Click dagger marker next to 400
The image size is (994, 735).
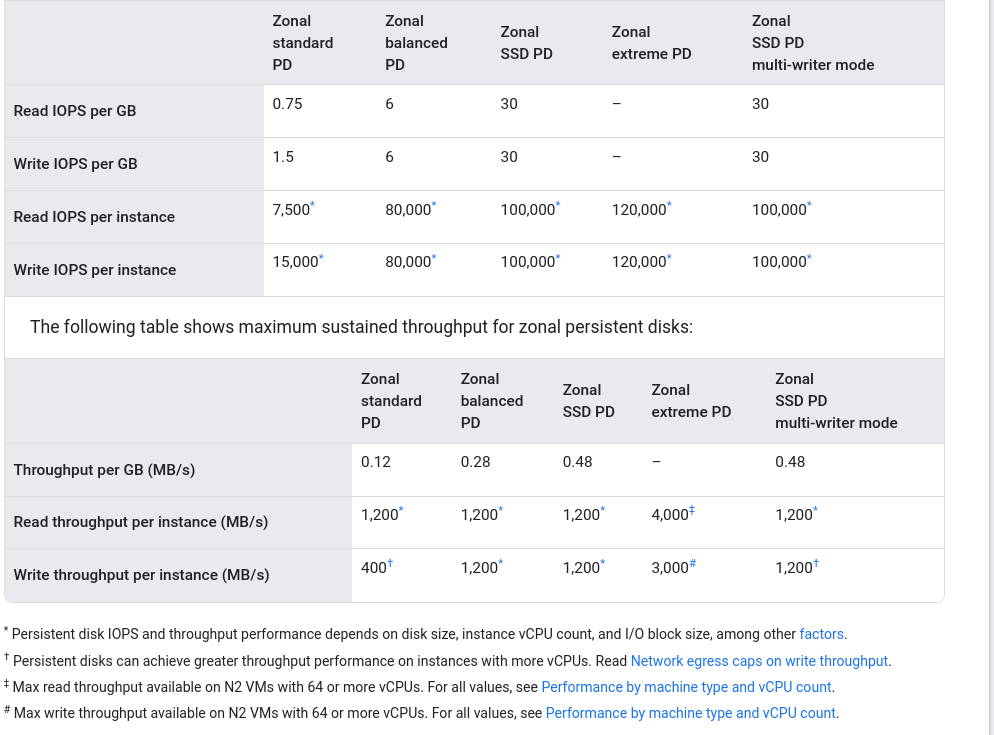pos(390,563)
